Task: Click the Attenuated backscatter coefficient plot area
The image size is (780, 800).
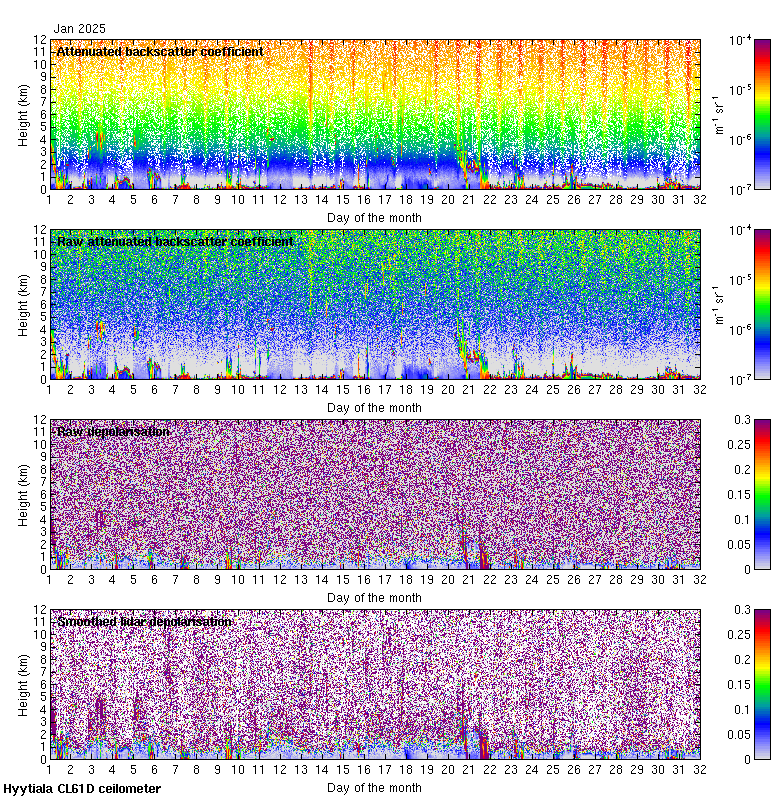Action: coord(375,114)
